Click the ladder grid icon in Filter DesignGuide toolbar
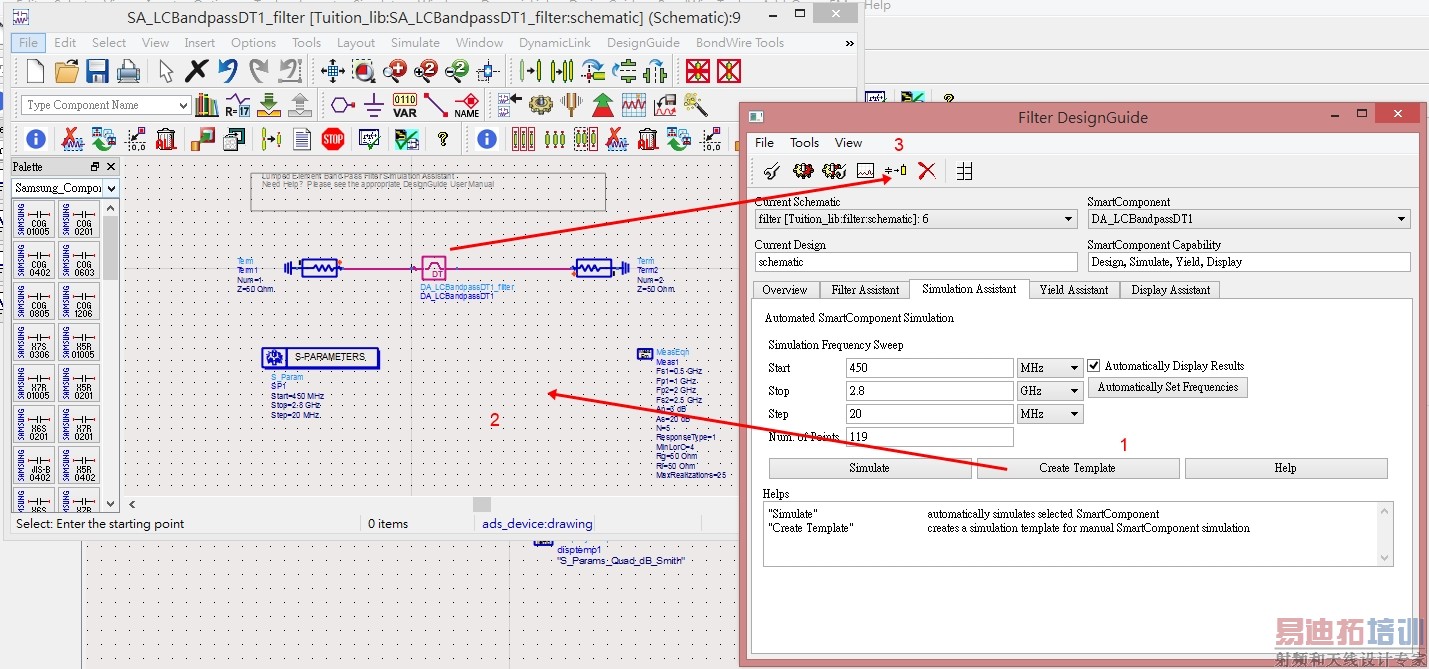1429x669 pixels. point(964,171)
